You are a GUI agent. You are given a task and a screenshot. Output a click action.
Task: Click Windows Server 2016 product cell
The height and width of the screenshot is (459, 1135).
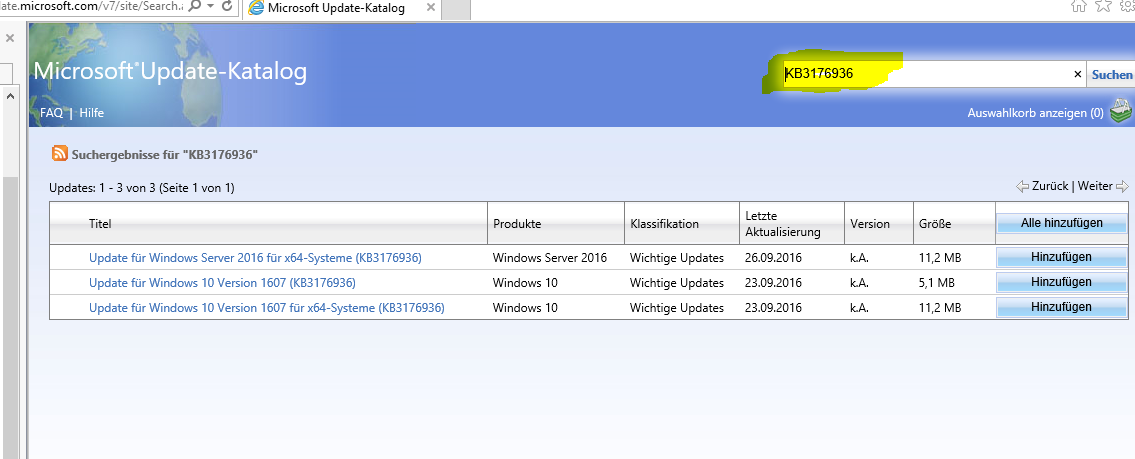tap(549, 258)
